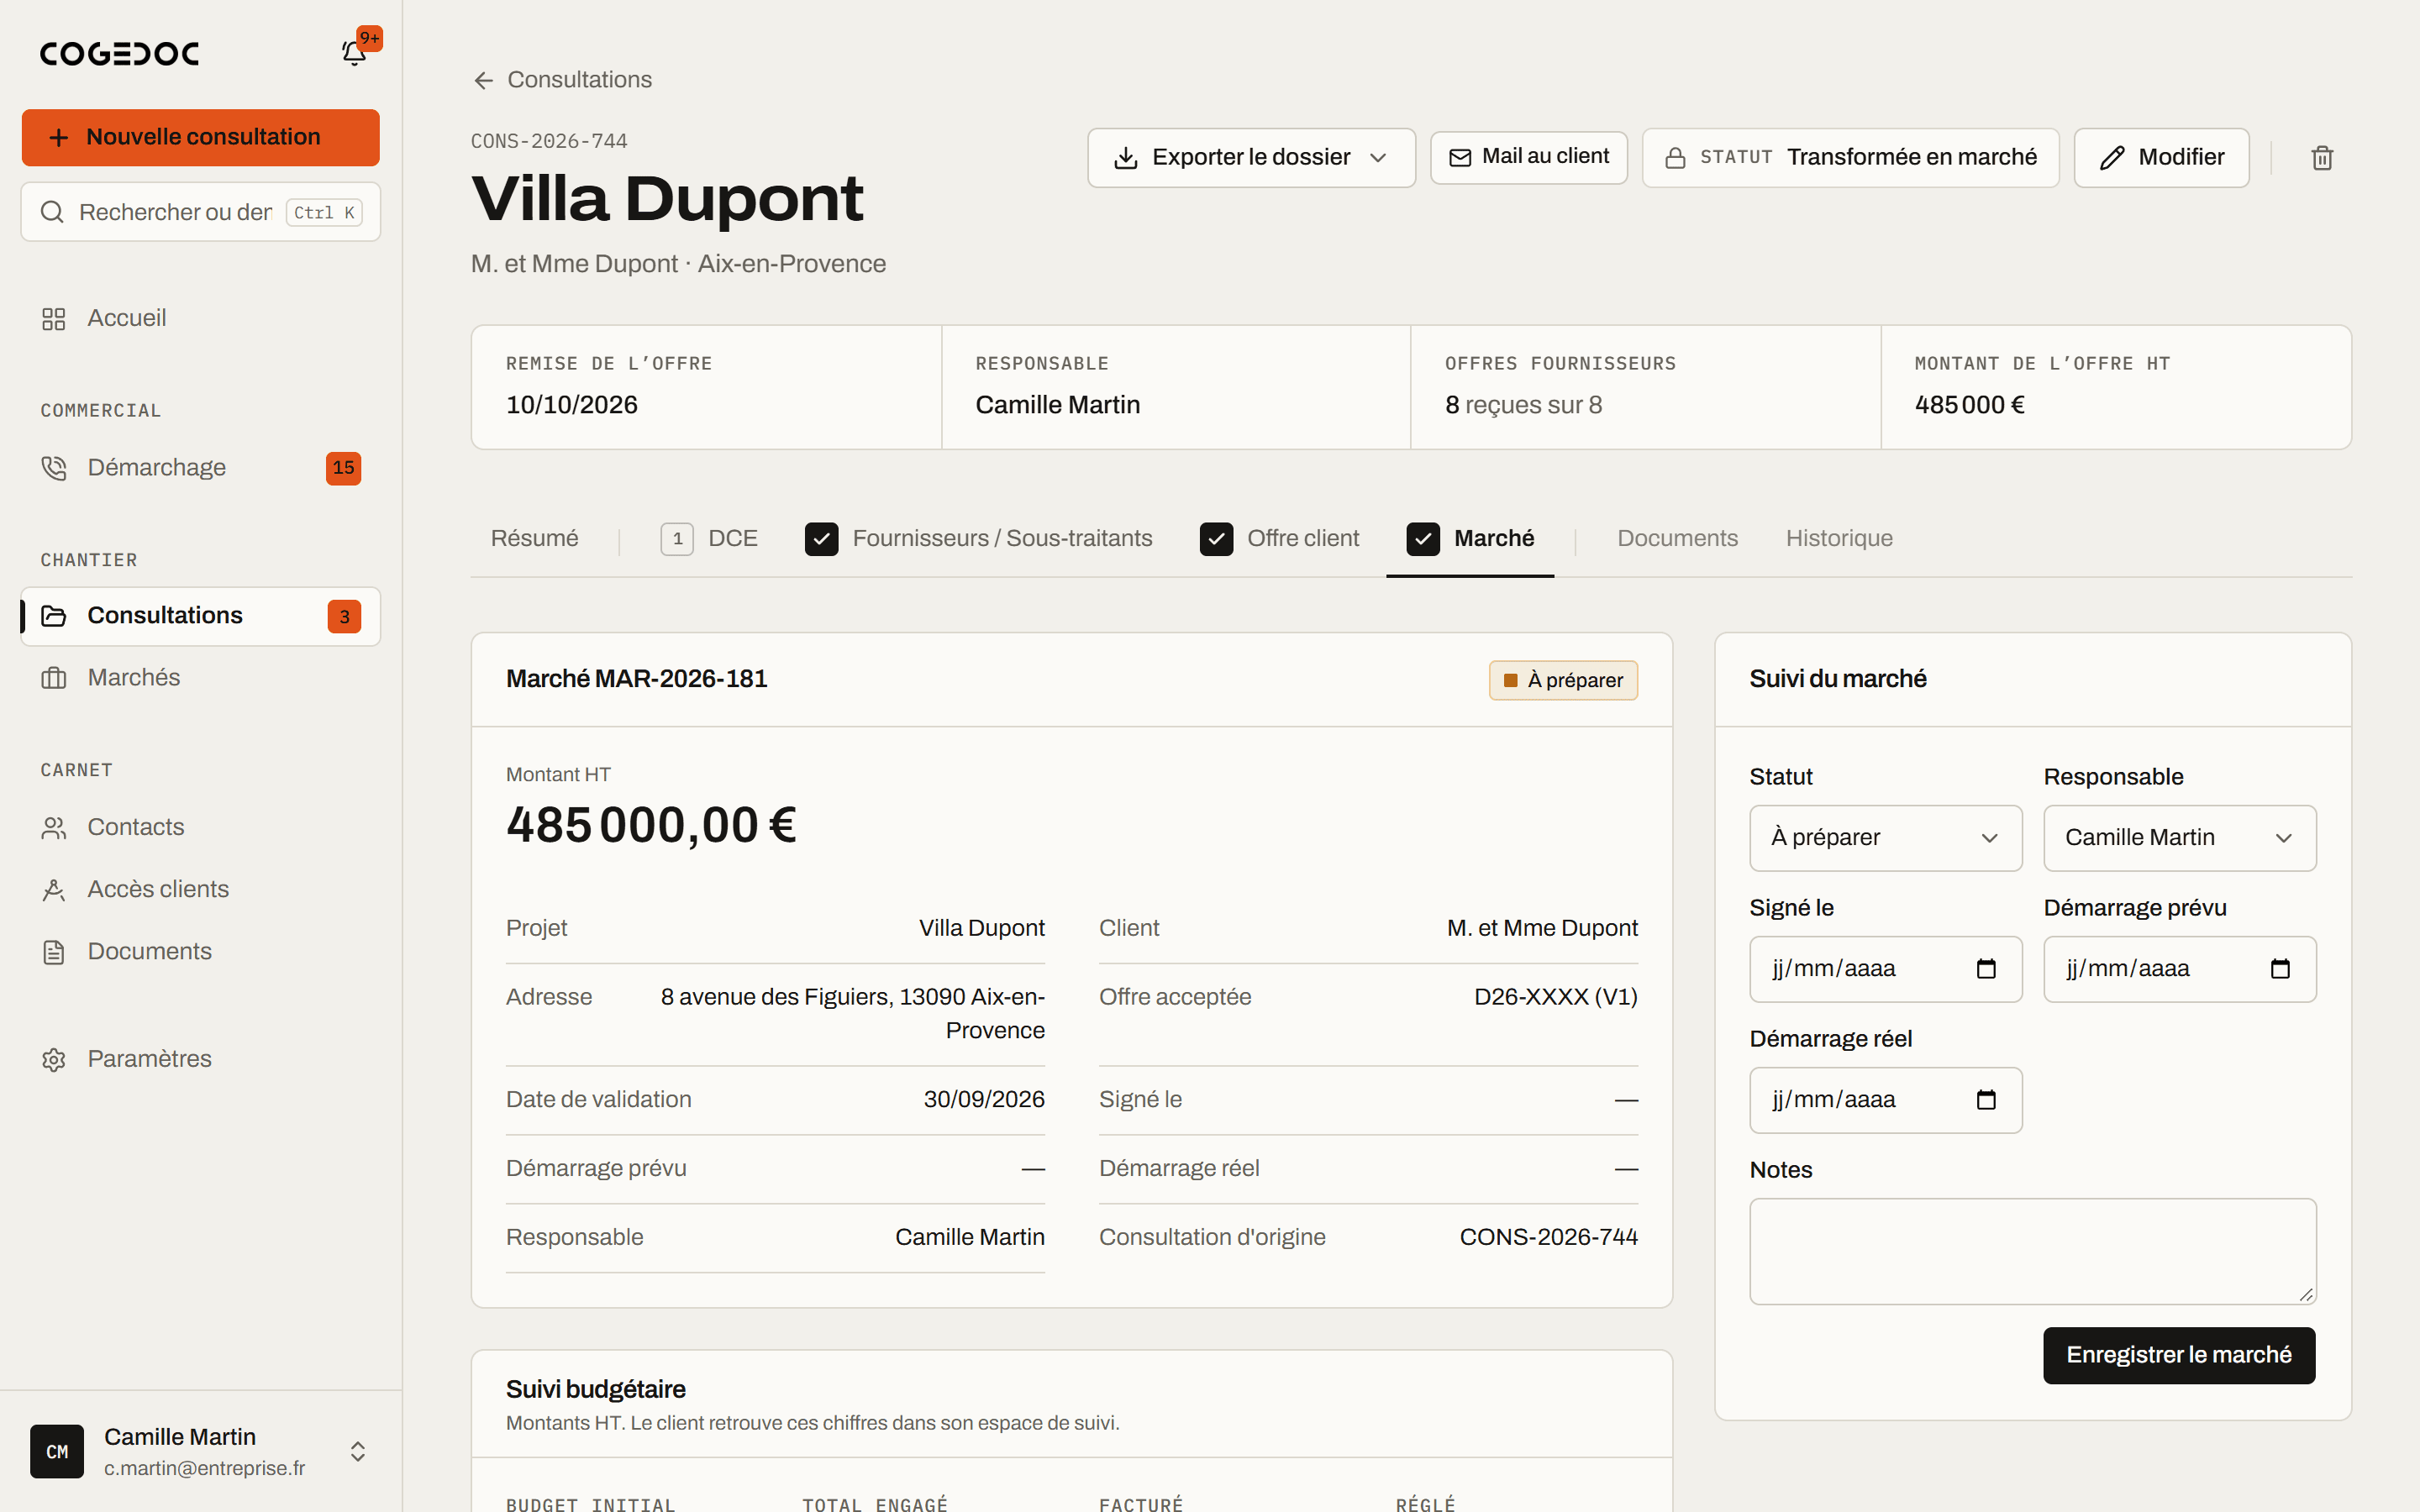Open the notifications bell
This screenshot has height=1512, width=2420.
pyautogui.click(x=354, y=53)
